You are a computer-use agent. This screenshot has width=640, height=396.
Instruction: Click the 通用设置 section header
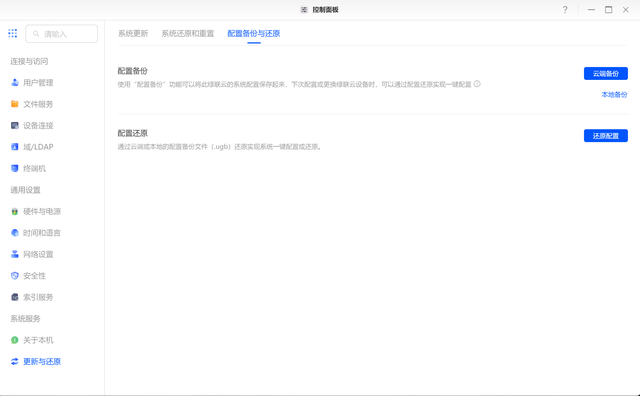(x=25, y=190)
